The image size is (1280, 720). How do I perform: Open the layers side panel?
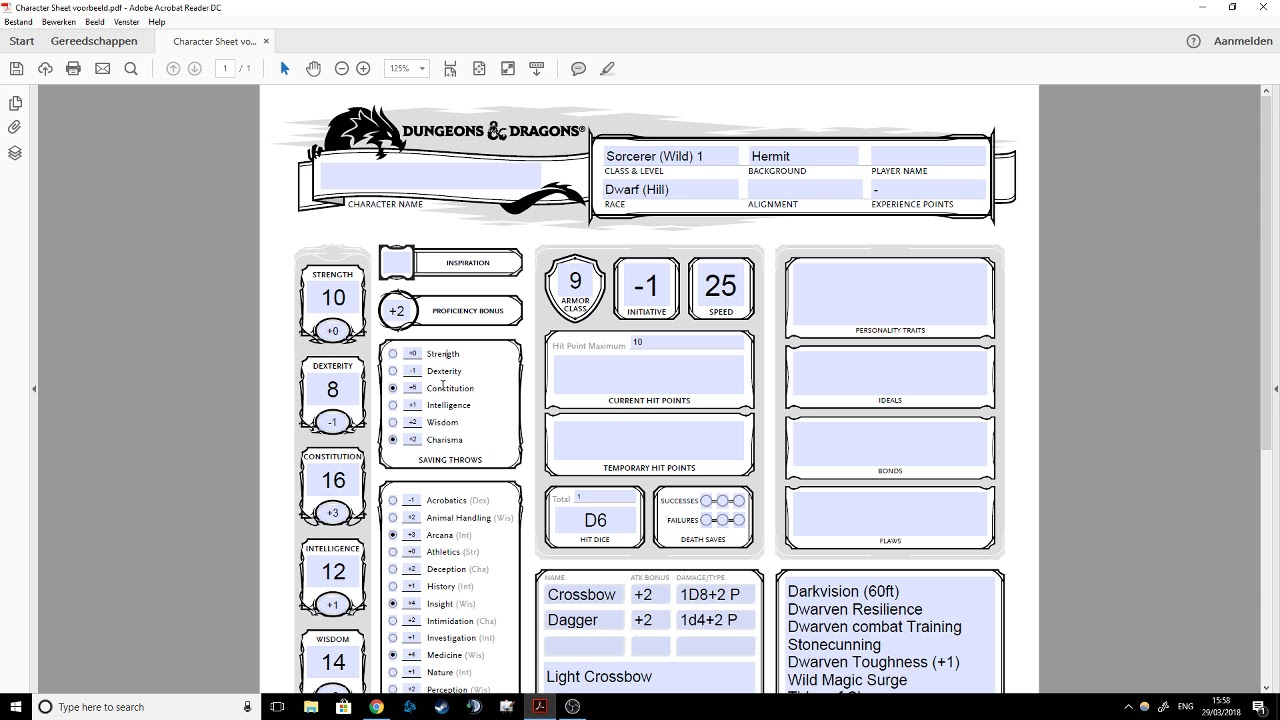pos(15,153)
